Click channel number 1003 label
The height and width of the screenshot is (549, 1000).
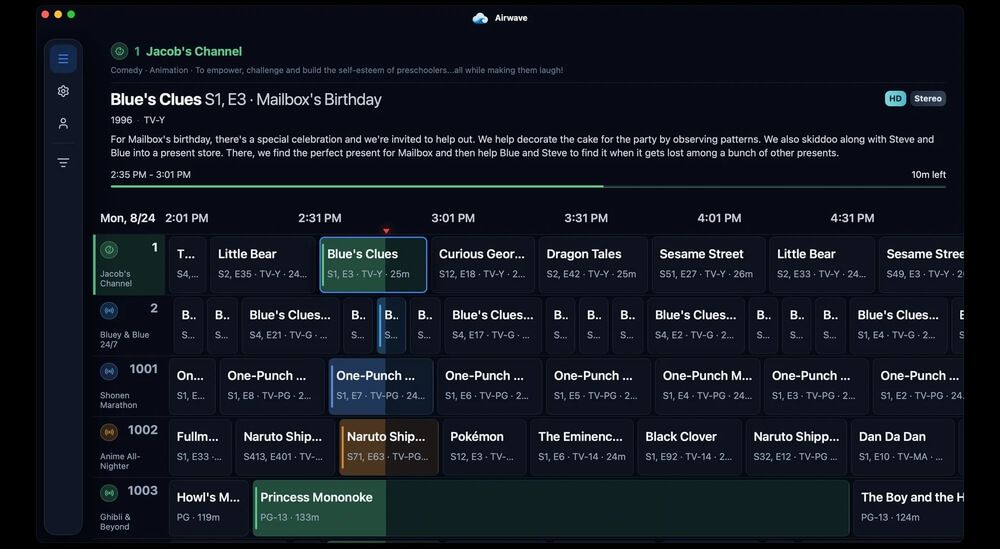pos(143,490)
